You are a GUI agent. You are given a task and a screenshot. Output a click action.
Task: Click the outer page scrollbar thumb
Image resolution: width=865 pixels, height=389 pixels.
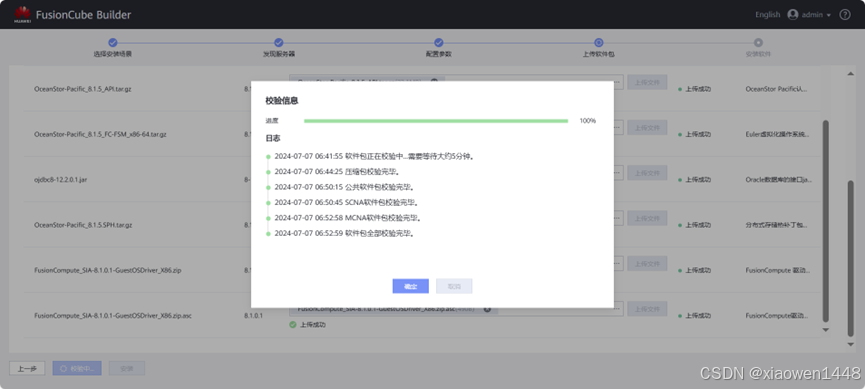coord(850,259)
